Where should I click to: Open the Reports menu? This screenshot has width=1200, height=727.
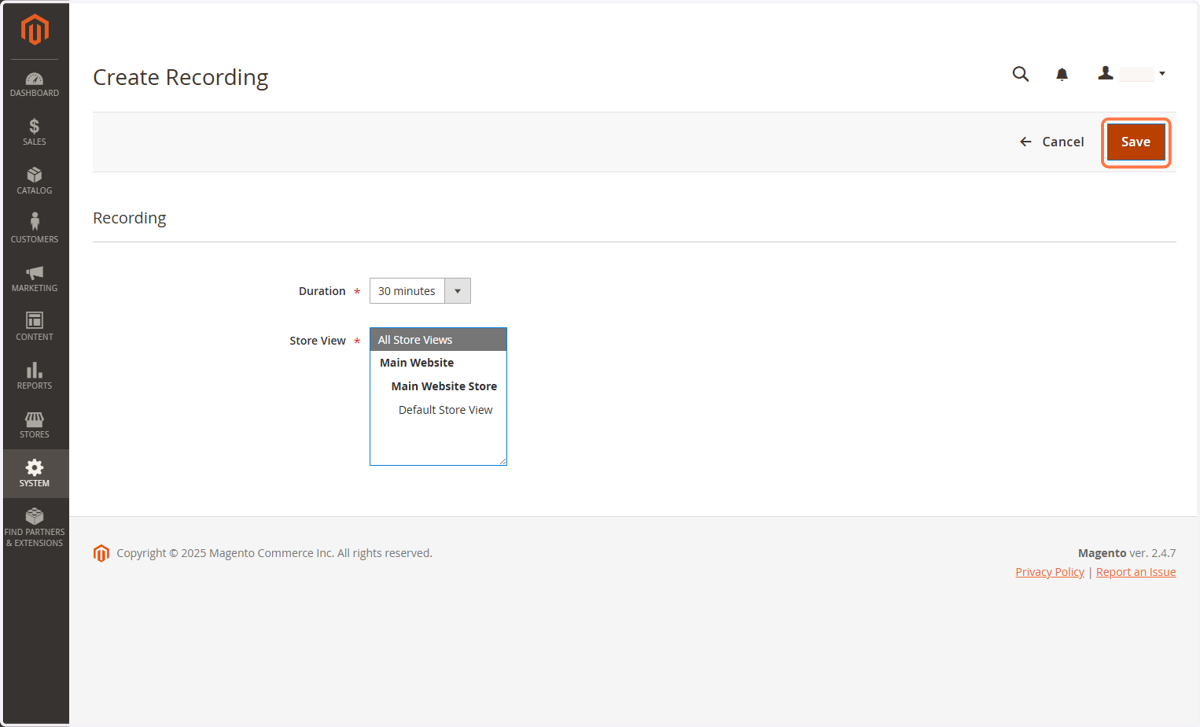click(35, 376)
